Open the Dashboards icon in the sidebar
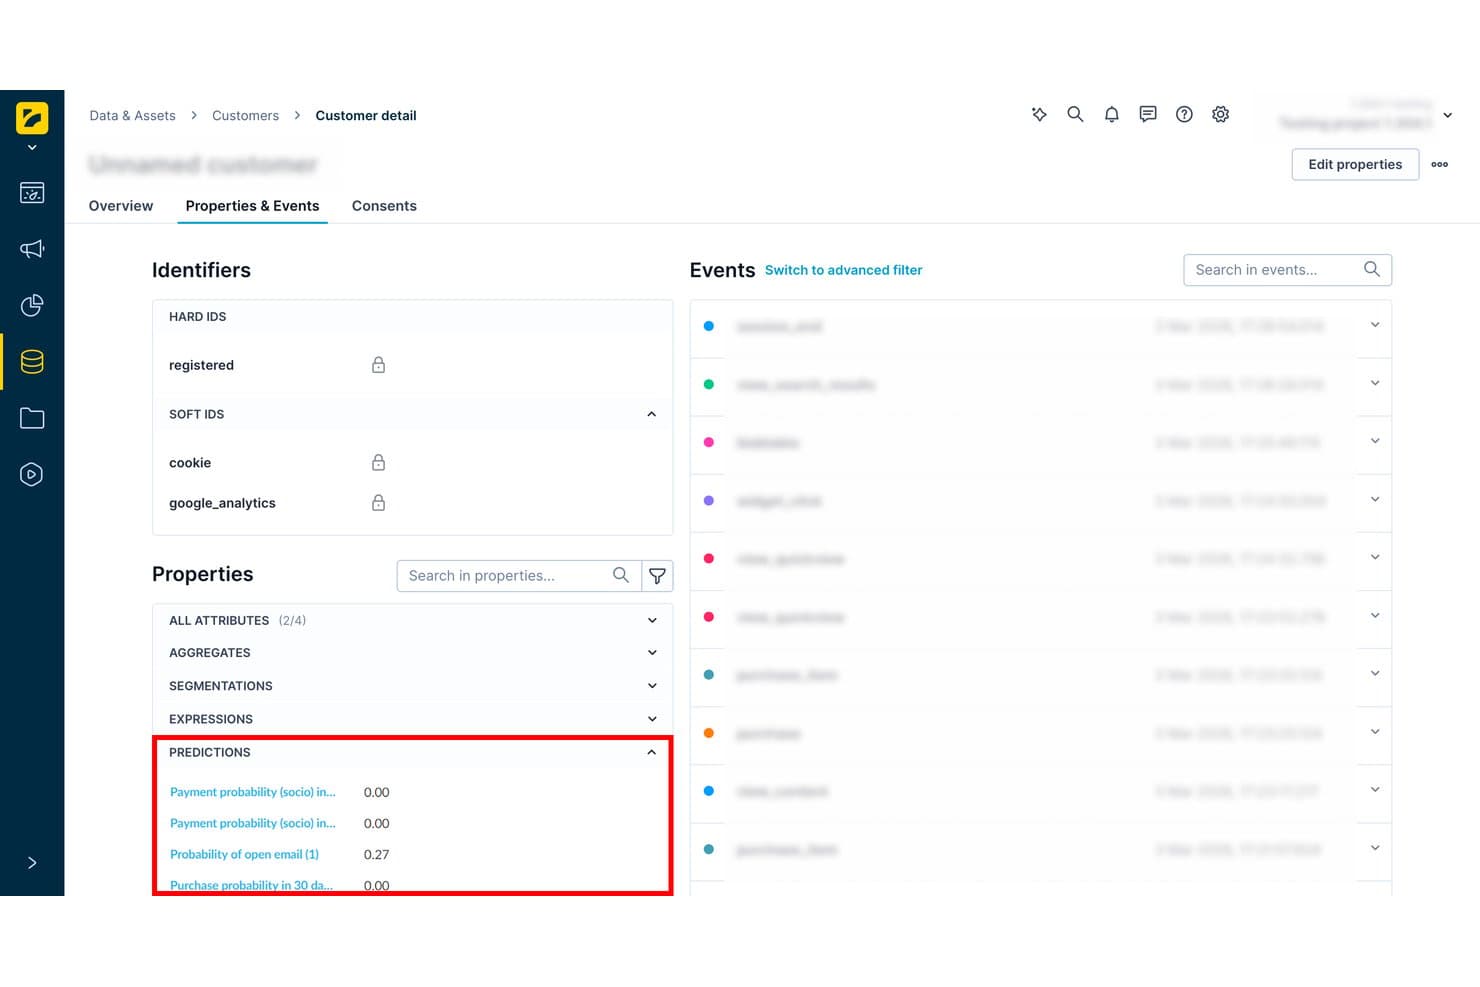The image size is (1480, 987). coord(32,193)
